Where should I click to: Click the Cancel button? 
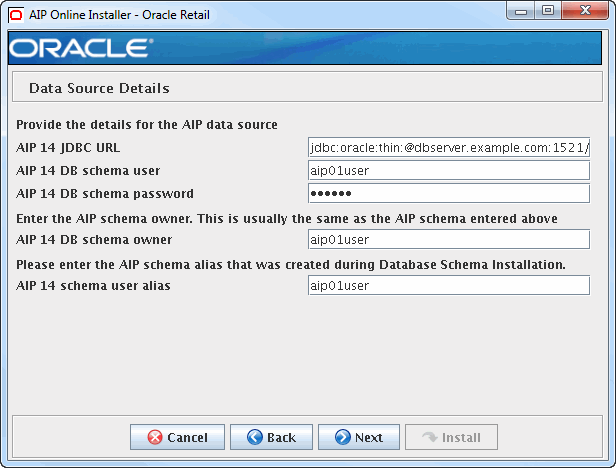point(177,437)
